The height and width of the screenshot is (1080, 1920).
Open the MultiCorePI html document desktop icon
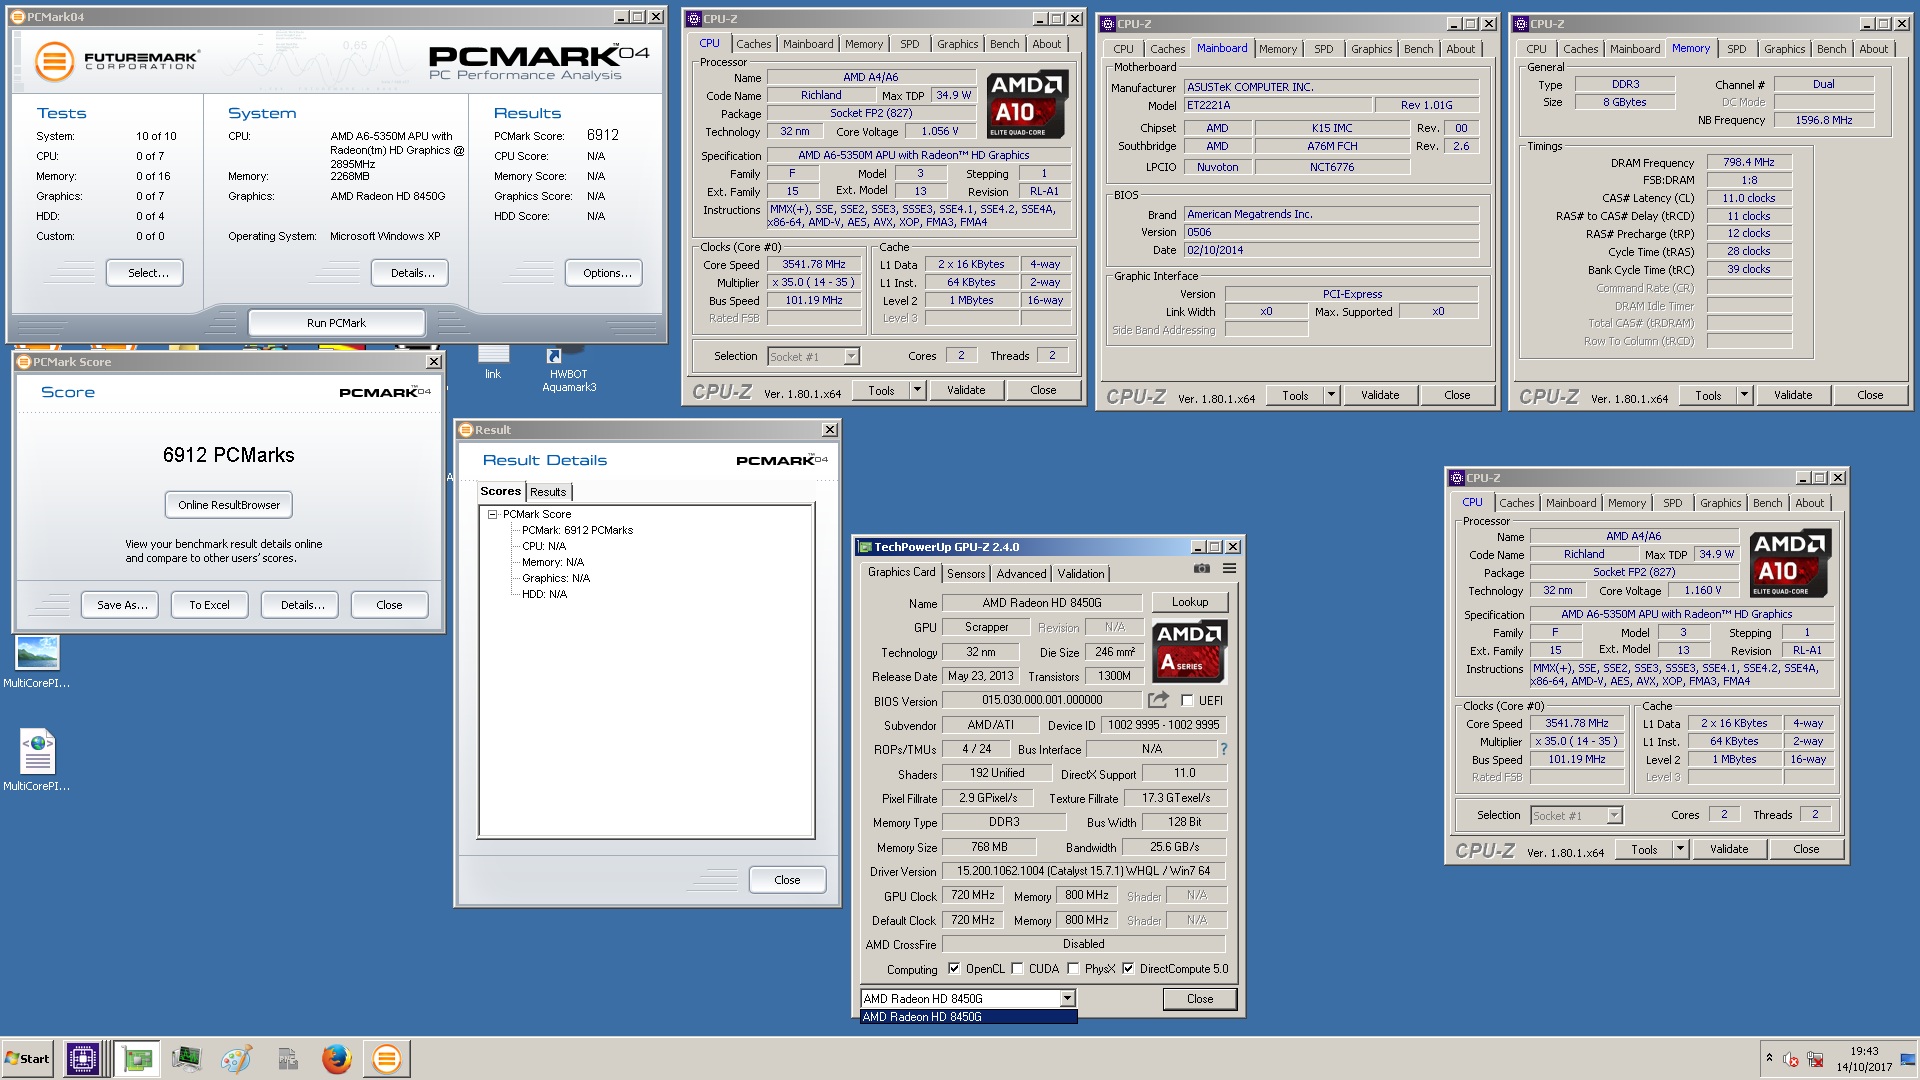37,760
